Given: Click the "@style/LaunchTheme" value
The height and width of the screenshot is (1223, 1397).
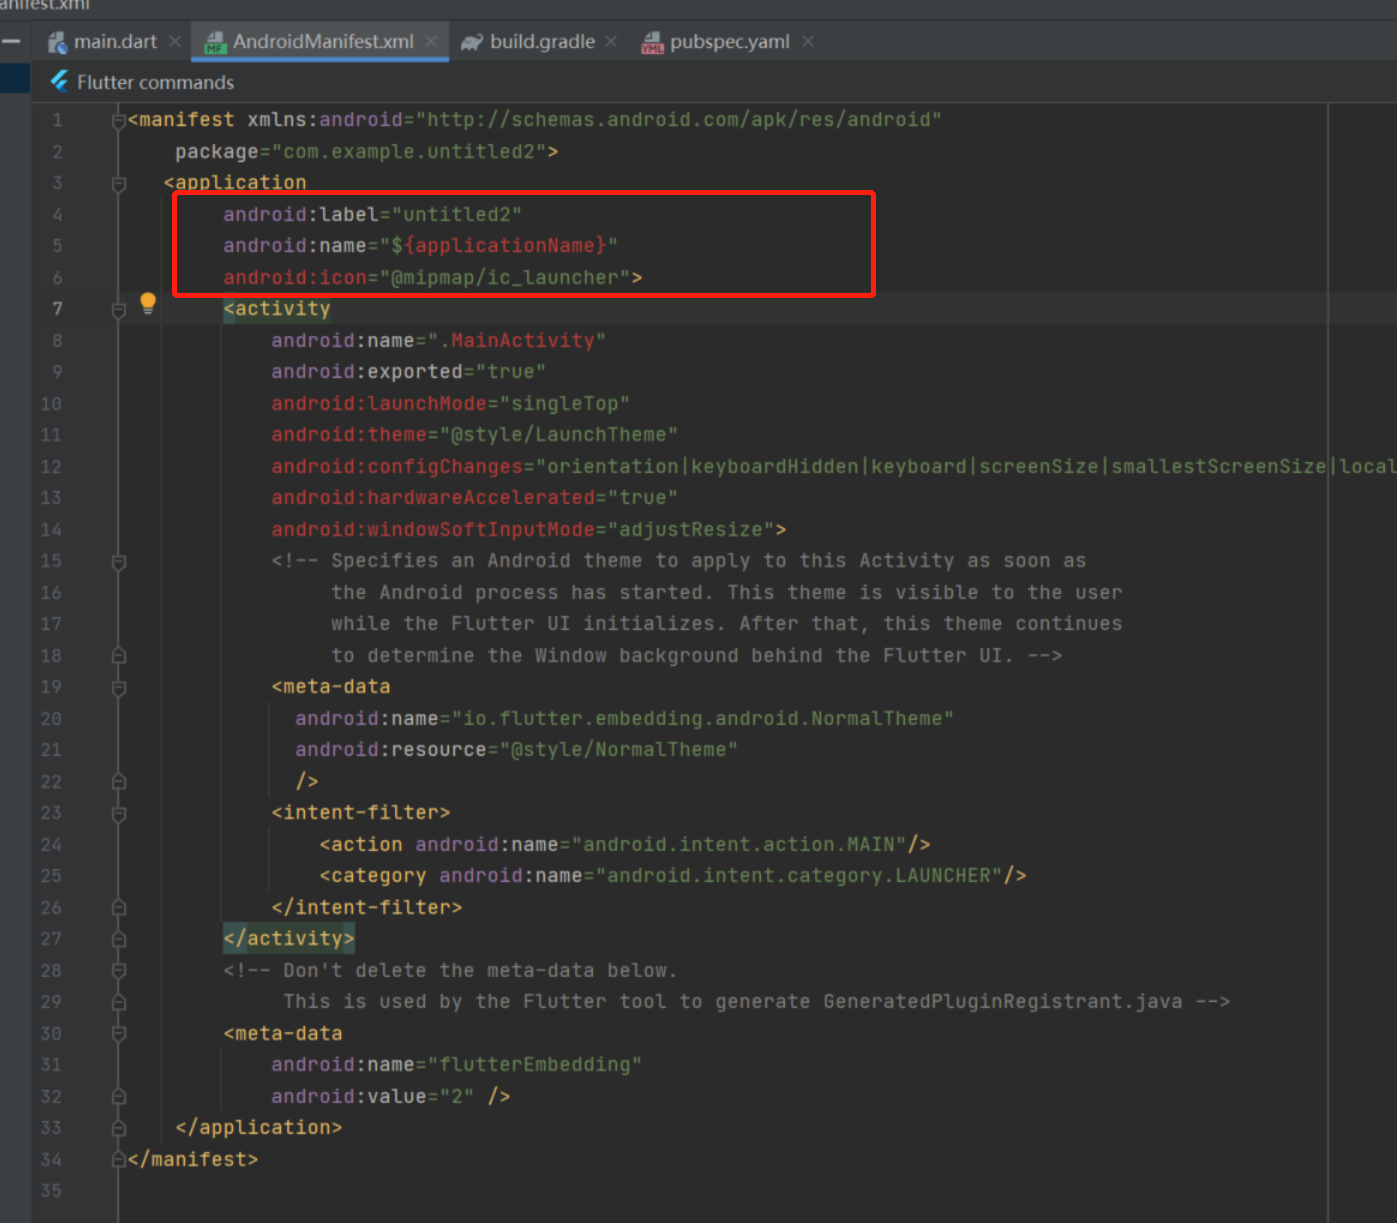Looking at the screenshot, I should pos(559,435).
